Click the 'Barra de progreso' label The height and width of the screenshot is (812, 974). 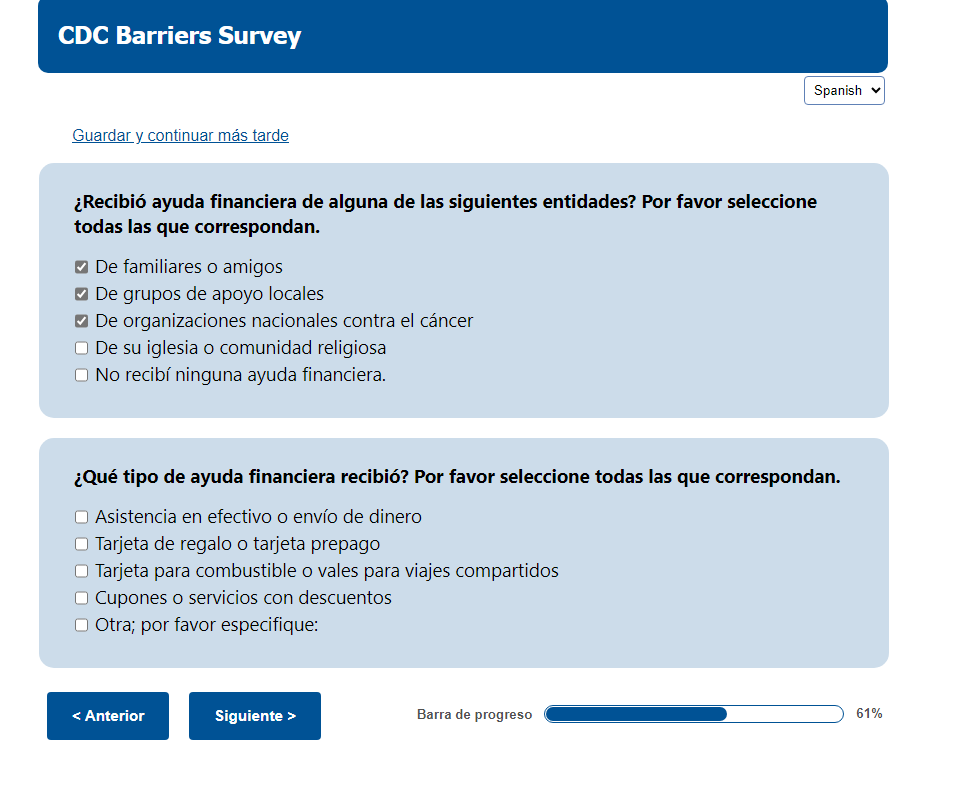475,714
